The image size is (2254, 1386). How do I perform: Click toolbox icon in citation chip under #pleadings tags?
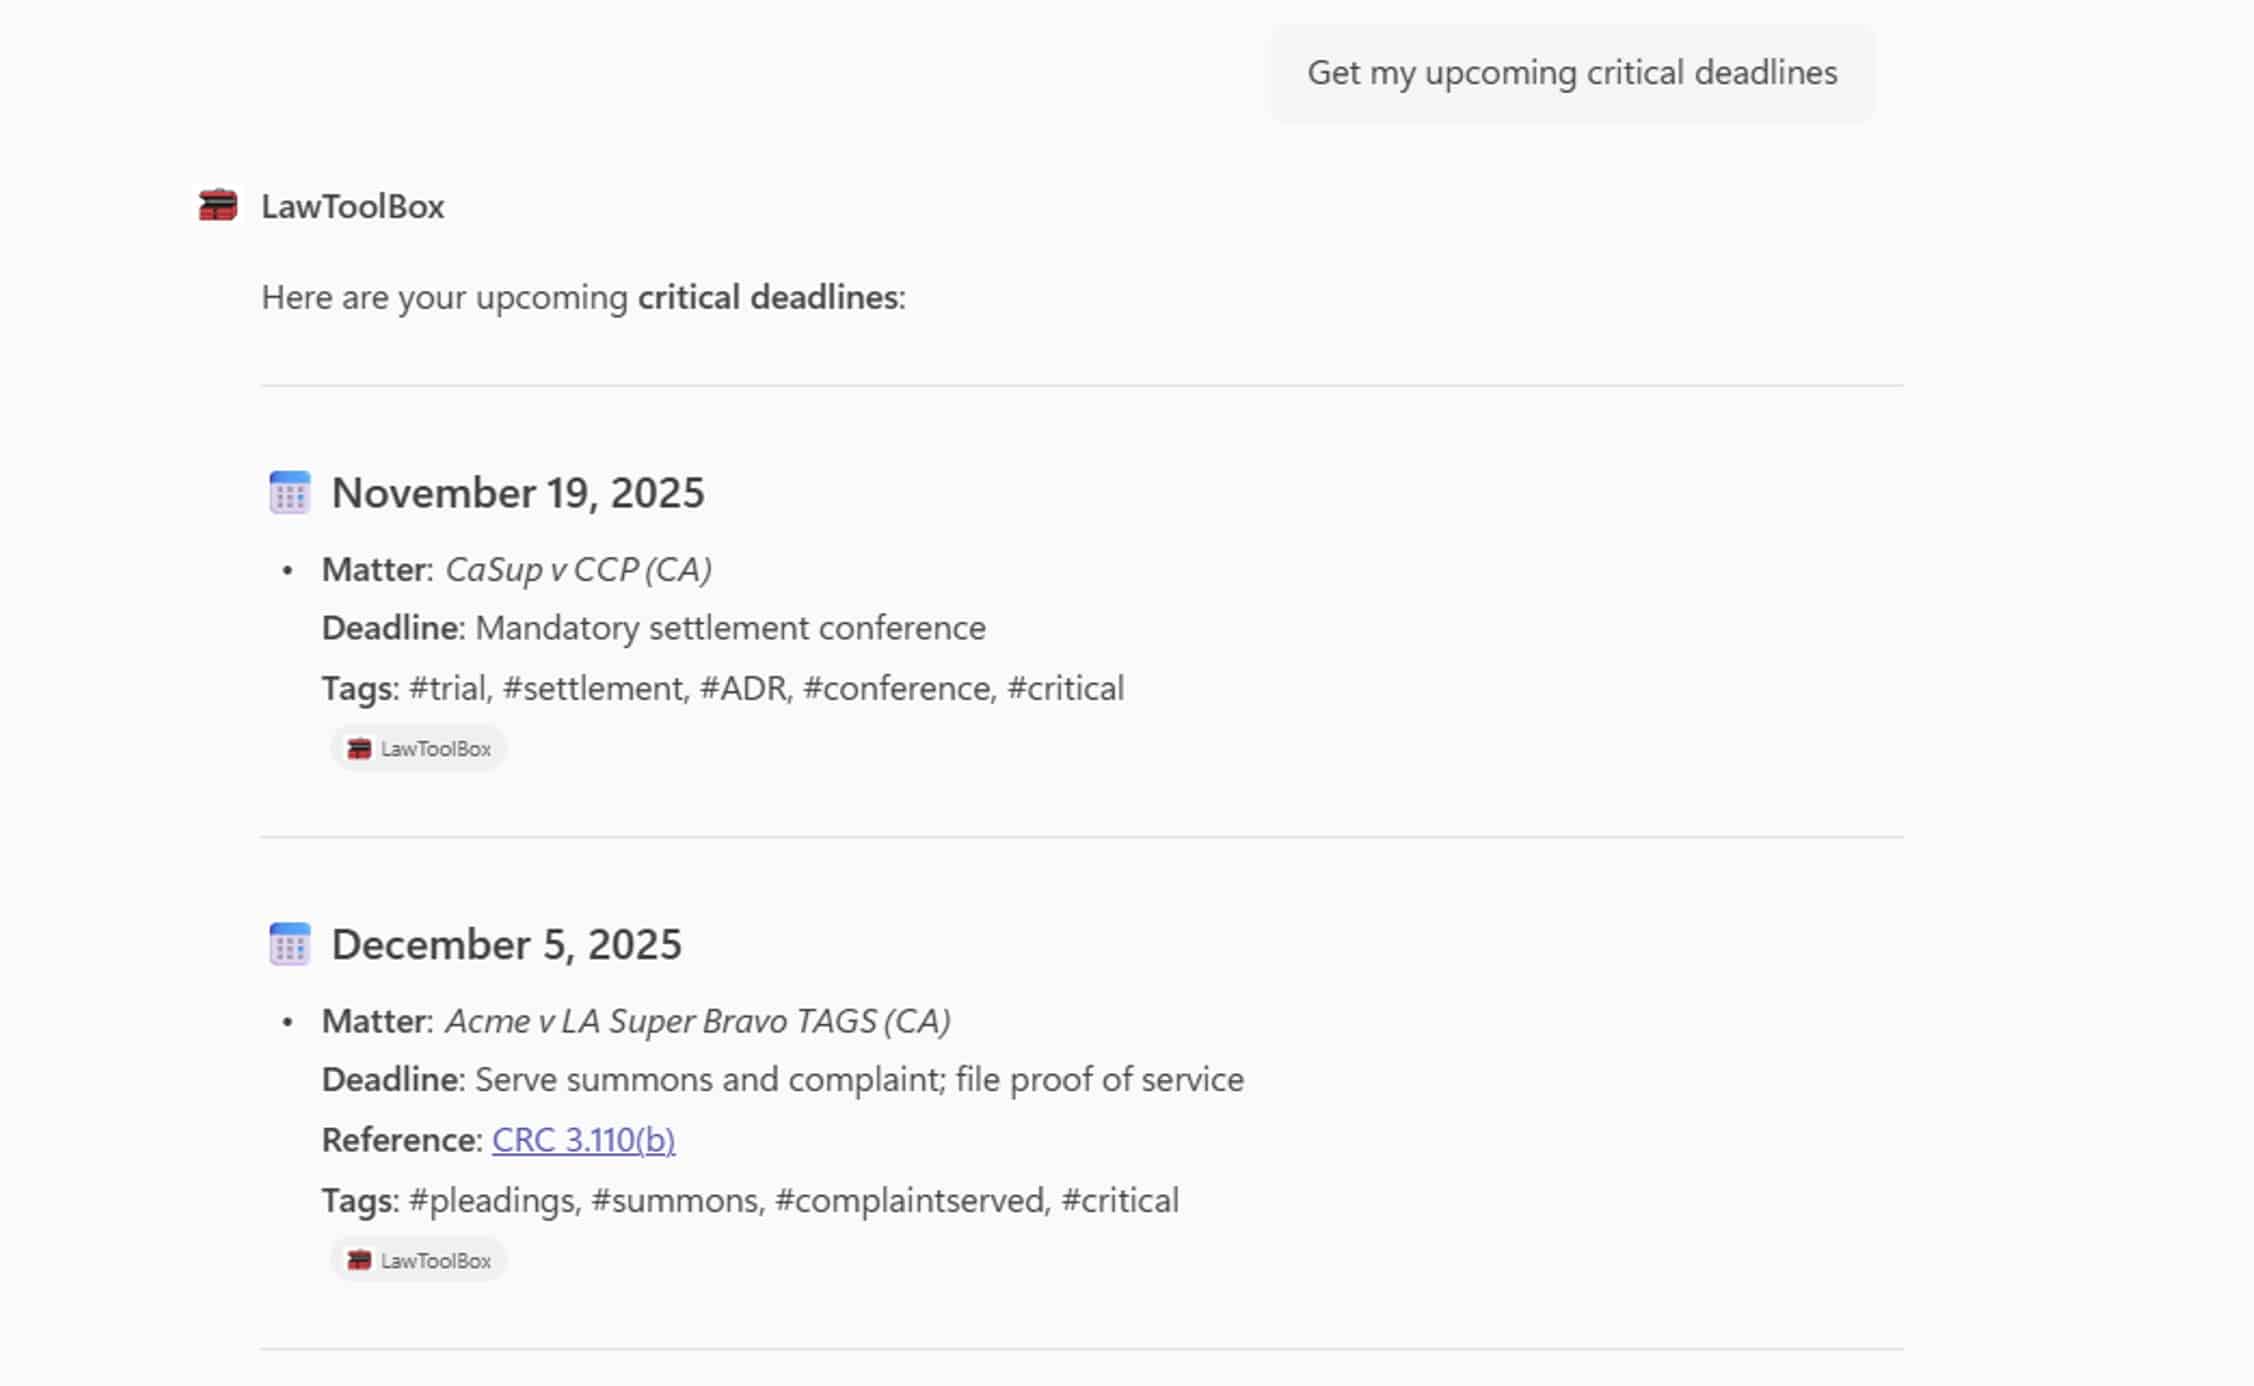(359, 1260)
